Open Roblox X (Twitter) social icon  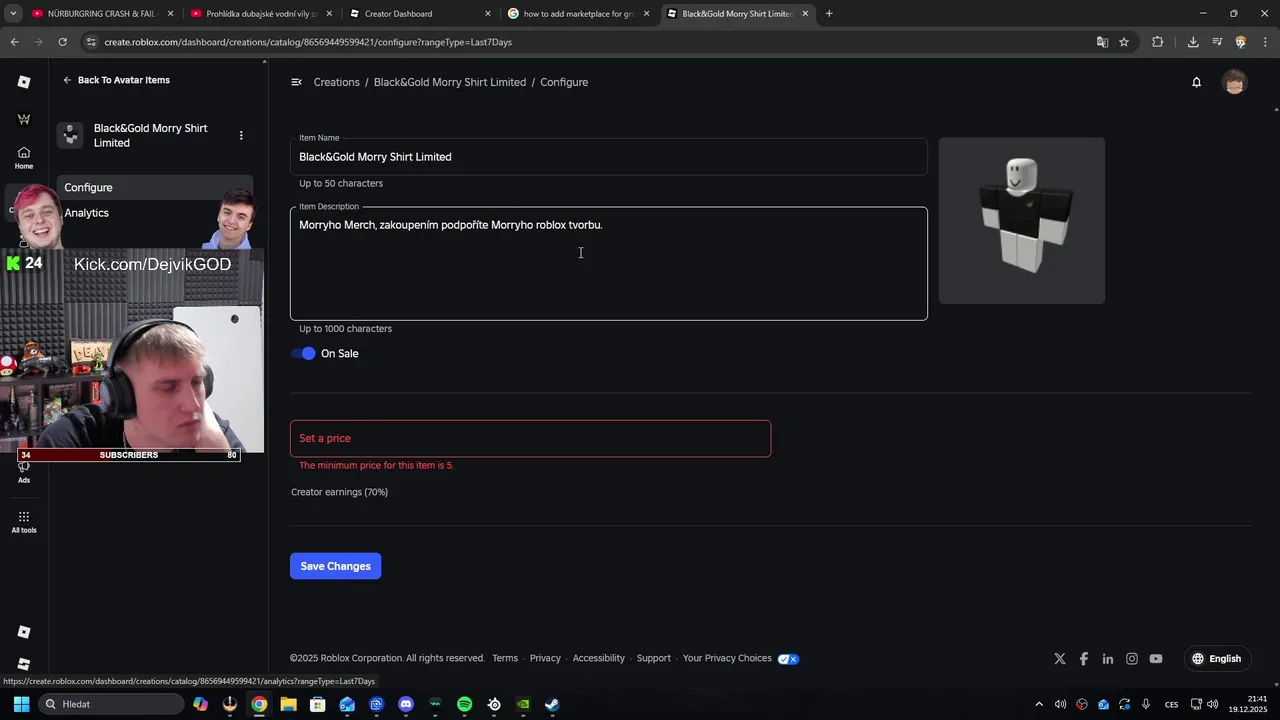pyautogui.click(x=1060, y=659)
